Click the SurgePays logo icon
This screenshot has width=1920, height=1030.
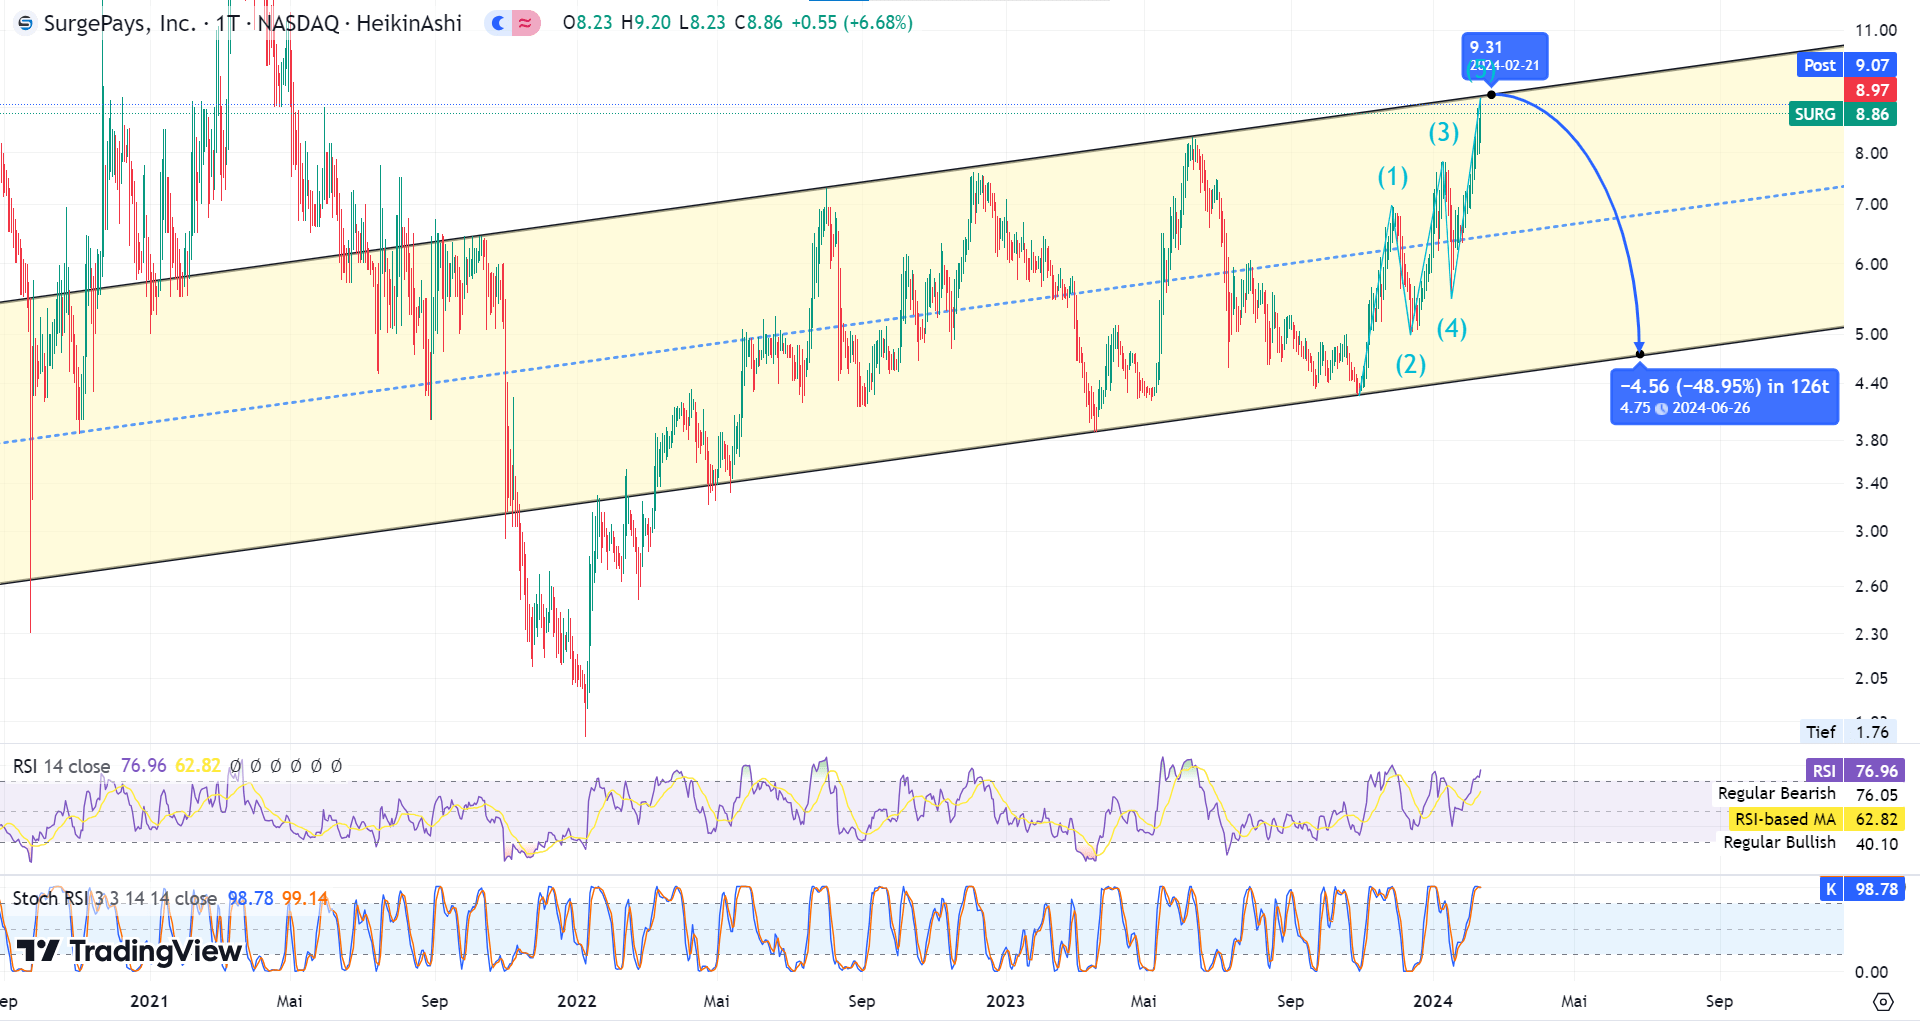click(x=24, y=23)
